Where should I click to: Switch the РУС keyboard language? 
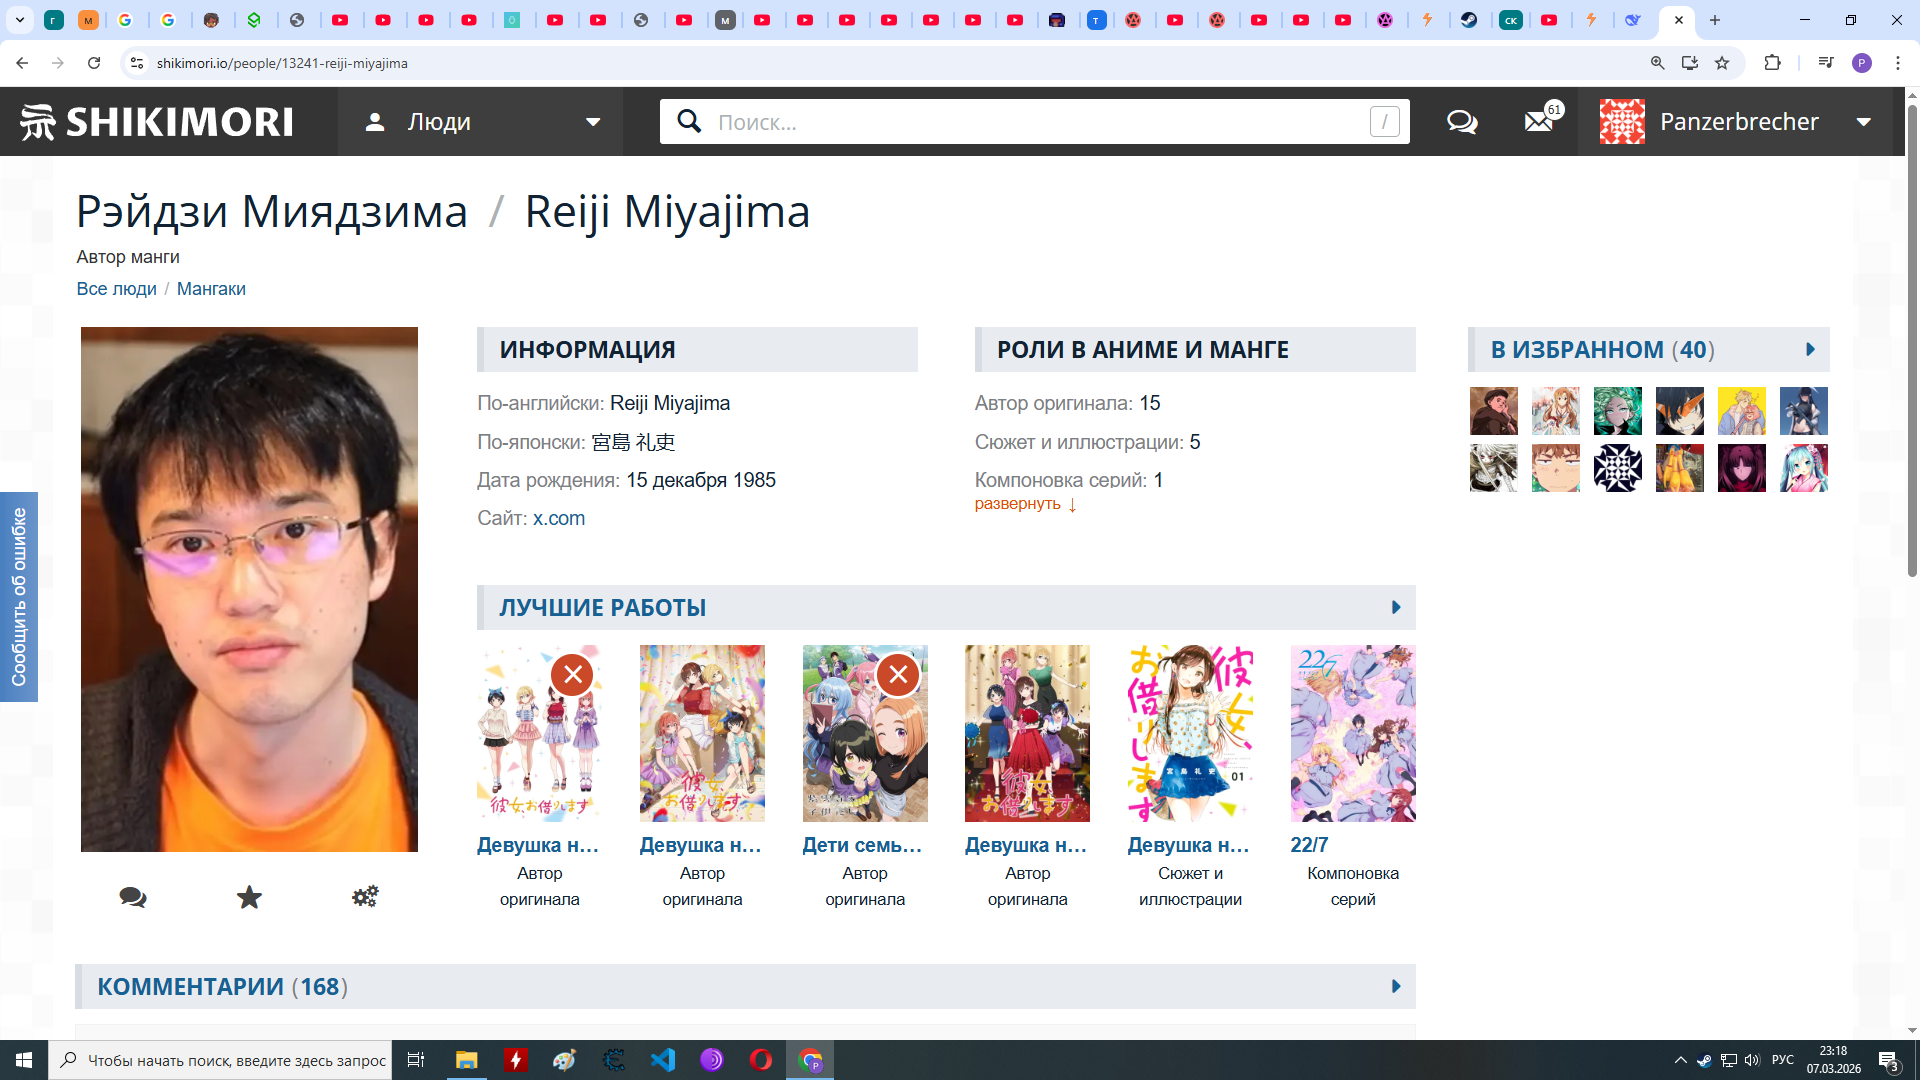click(1783, 1060)
